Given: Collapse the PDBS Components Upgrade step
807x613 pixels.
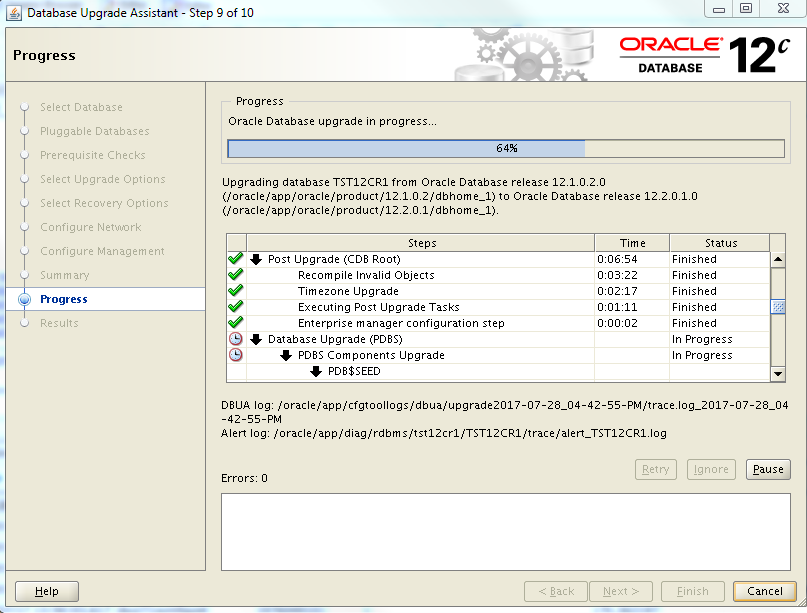Looking at the screenshot, I should pyautogui.click(x=286, y=356).
